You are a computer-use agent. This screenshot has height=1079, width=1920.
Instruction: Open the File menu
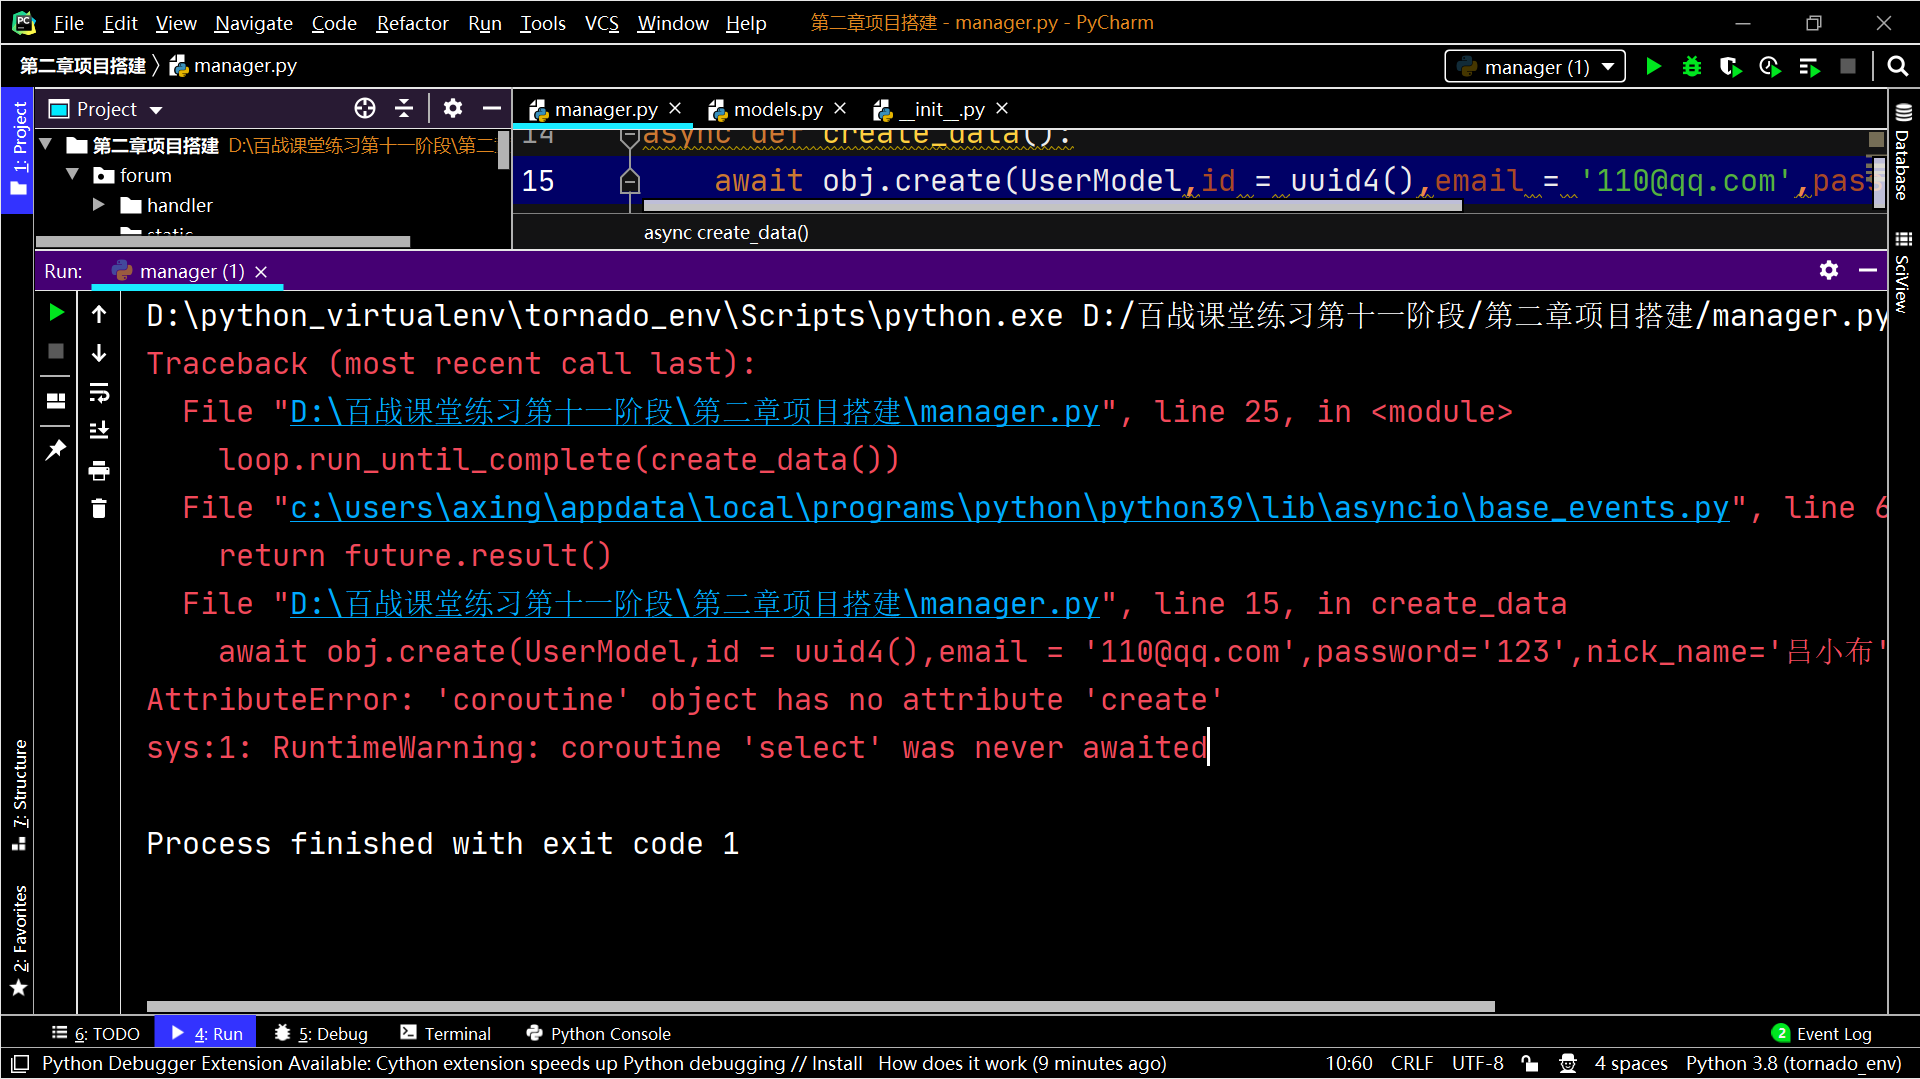68,22
